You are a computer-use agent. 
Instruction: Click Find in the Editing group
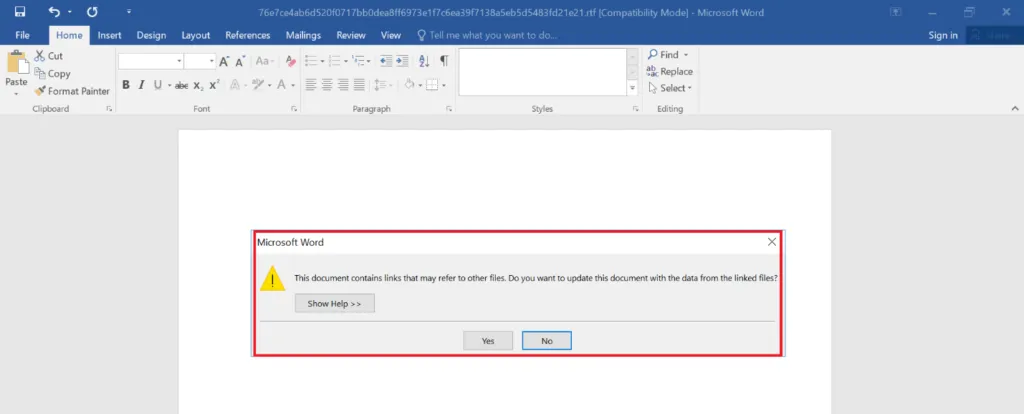click(668, 55)
